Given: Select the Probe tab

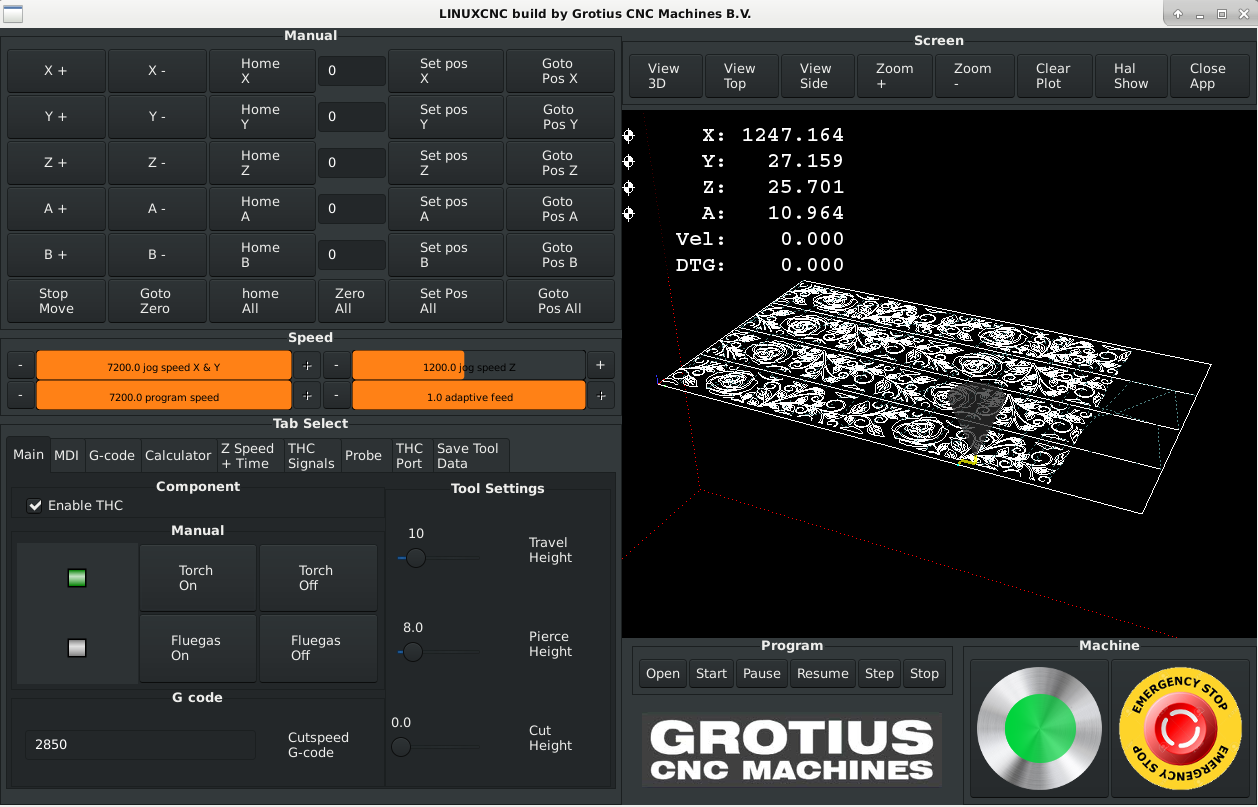Looking at the screenshot, I should click(364, 455).
